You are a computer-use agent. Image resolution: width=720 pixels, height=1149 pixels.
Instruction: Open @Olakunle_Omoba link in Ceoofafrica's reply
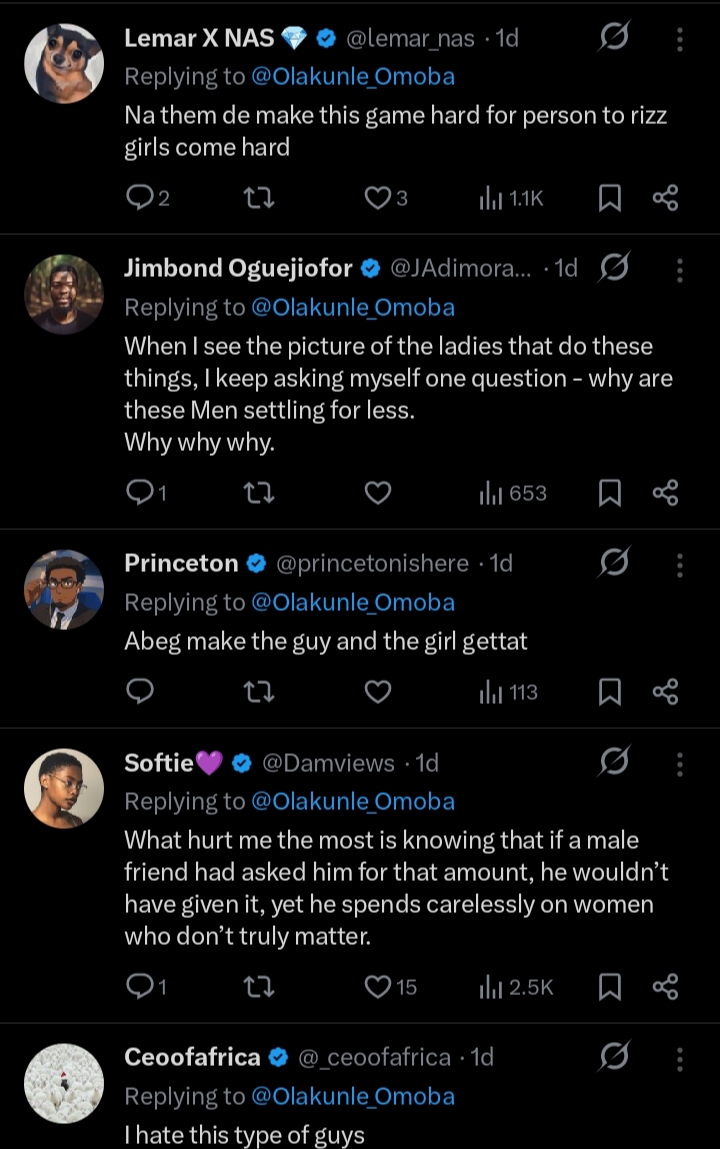352,1097
